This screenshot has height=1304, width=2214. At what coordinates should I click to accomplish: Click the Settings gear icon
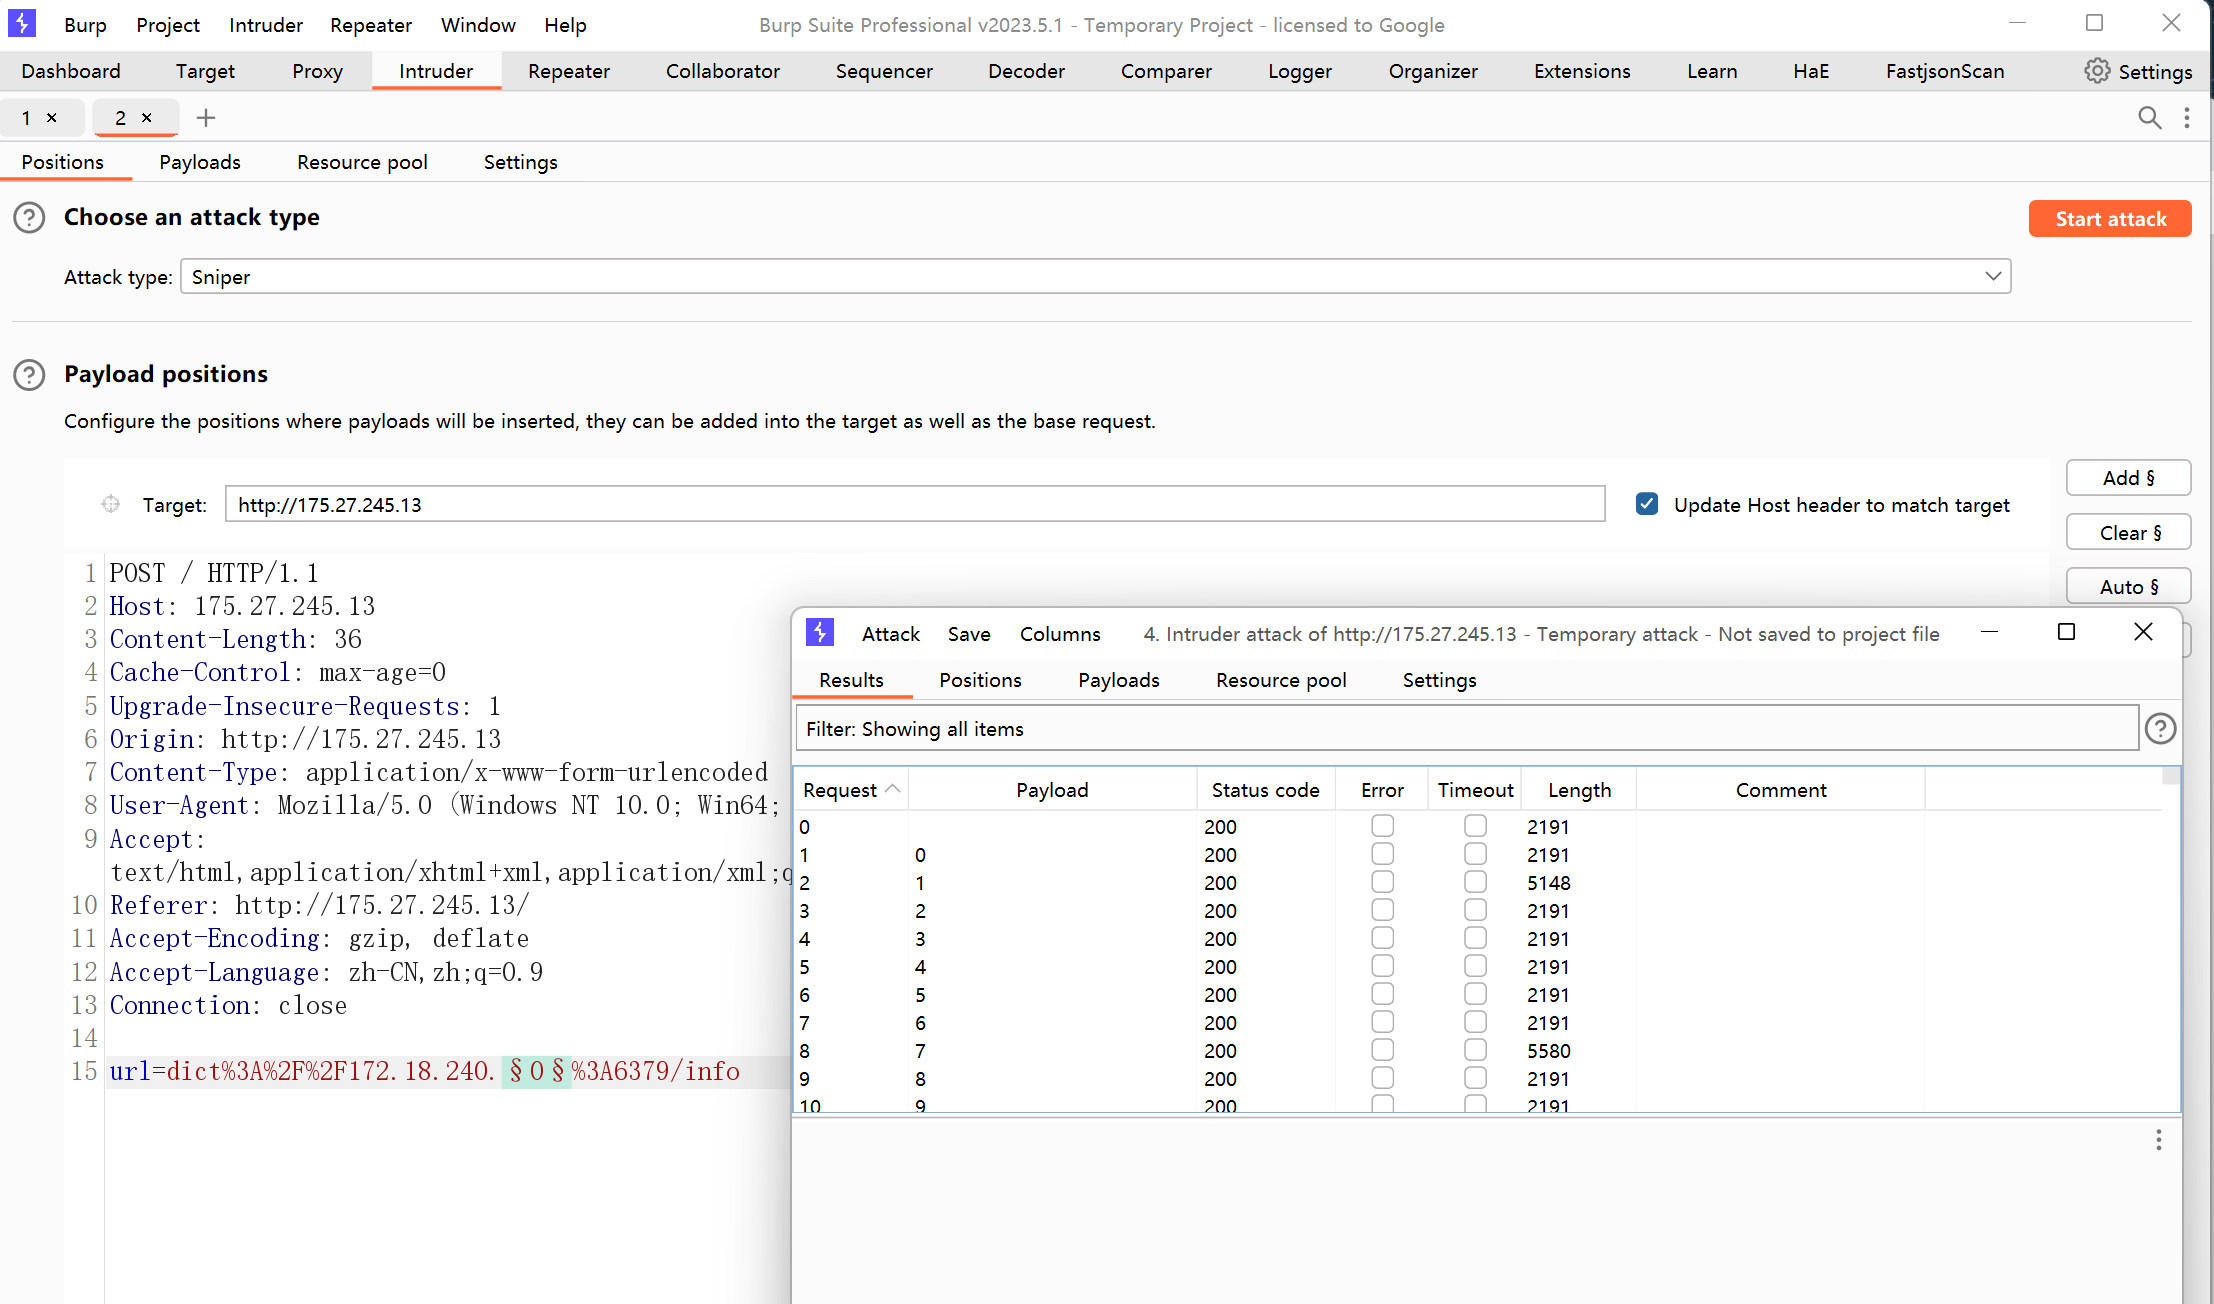[x=2097, y=71]
